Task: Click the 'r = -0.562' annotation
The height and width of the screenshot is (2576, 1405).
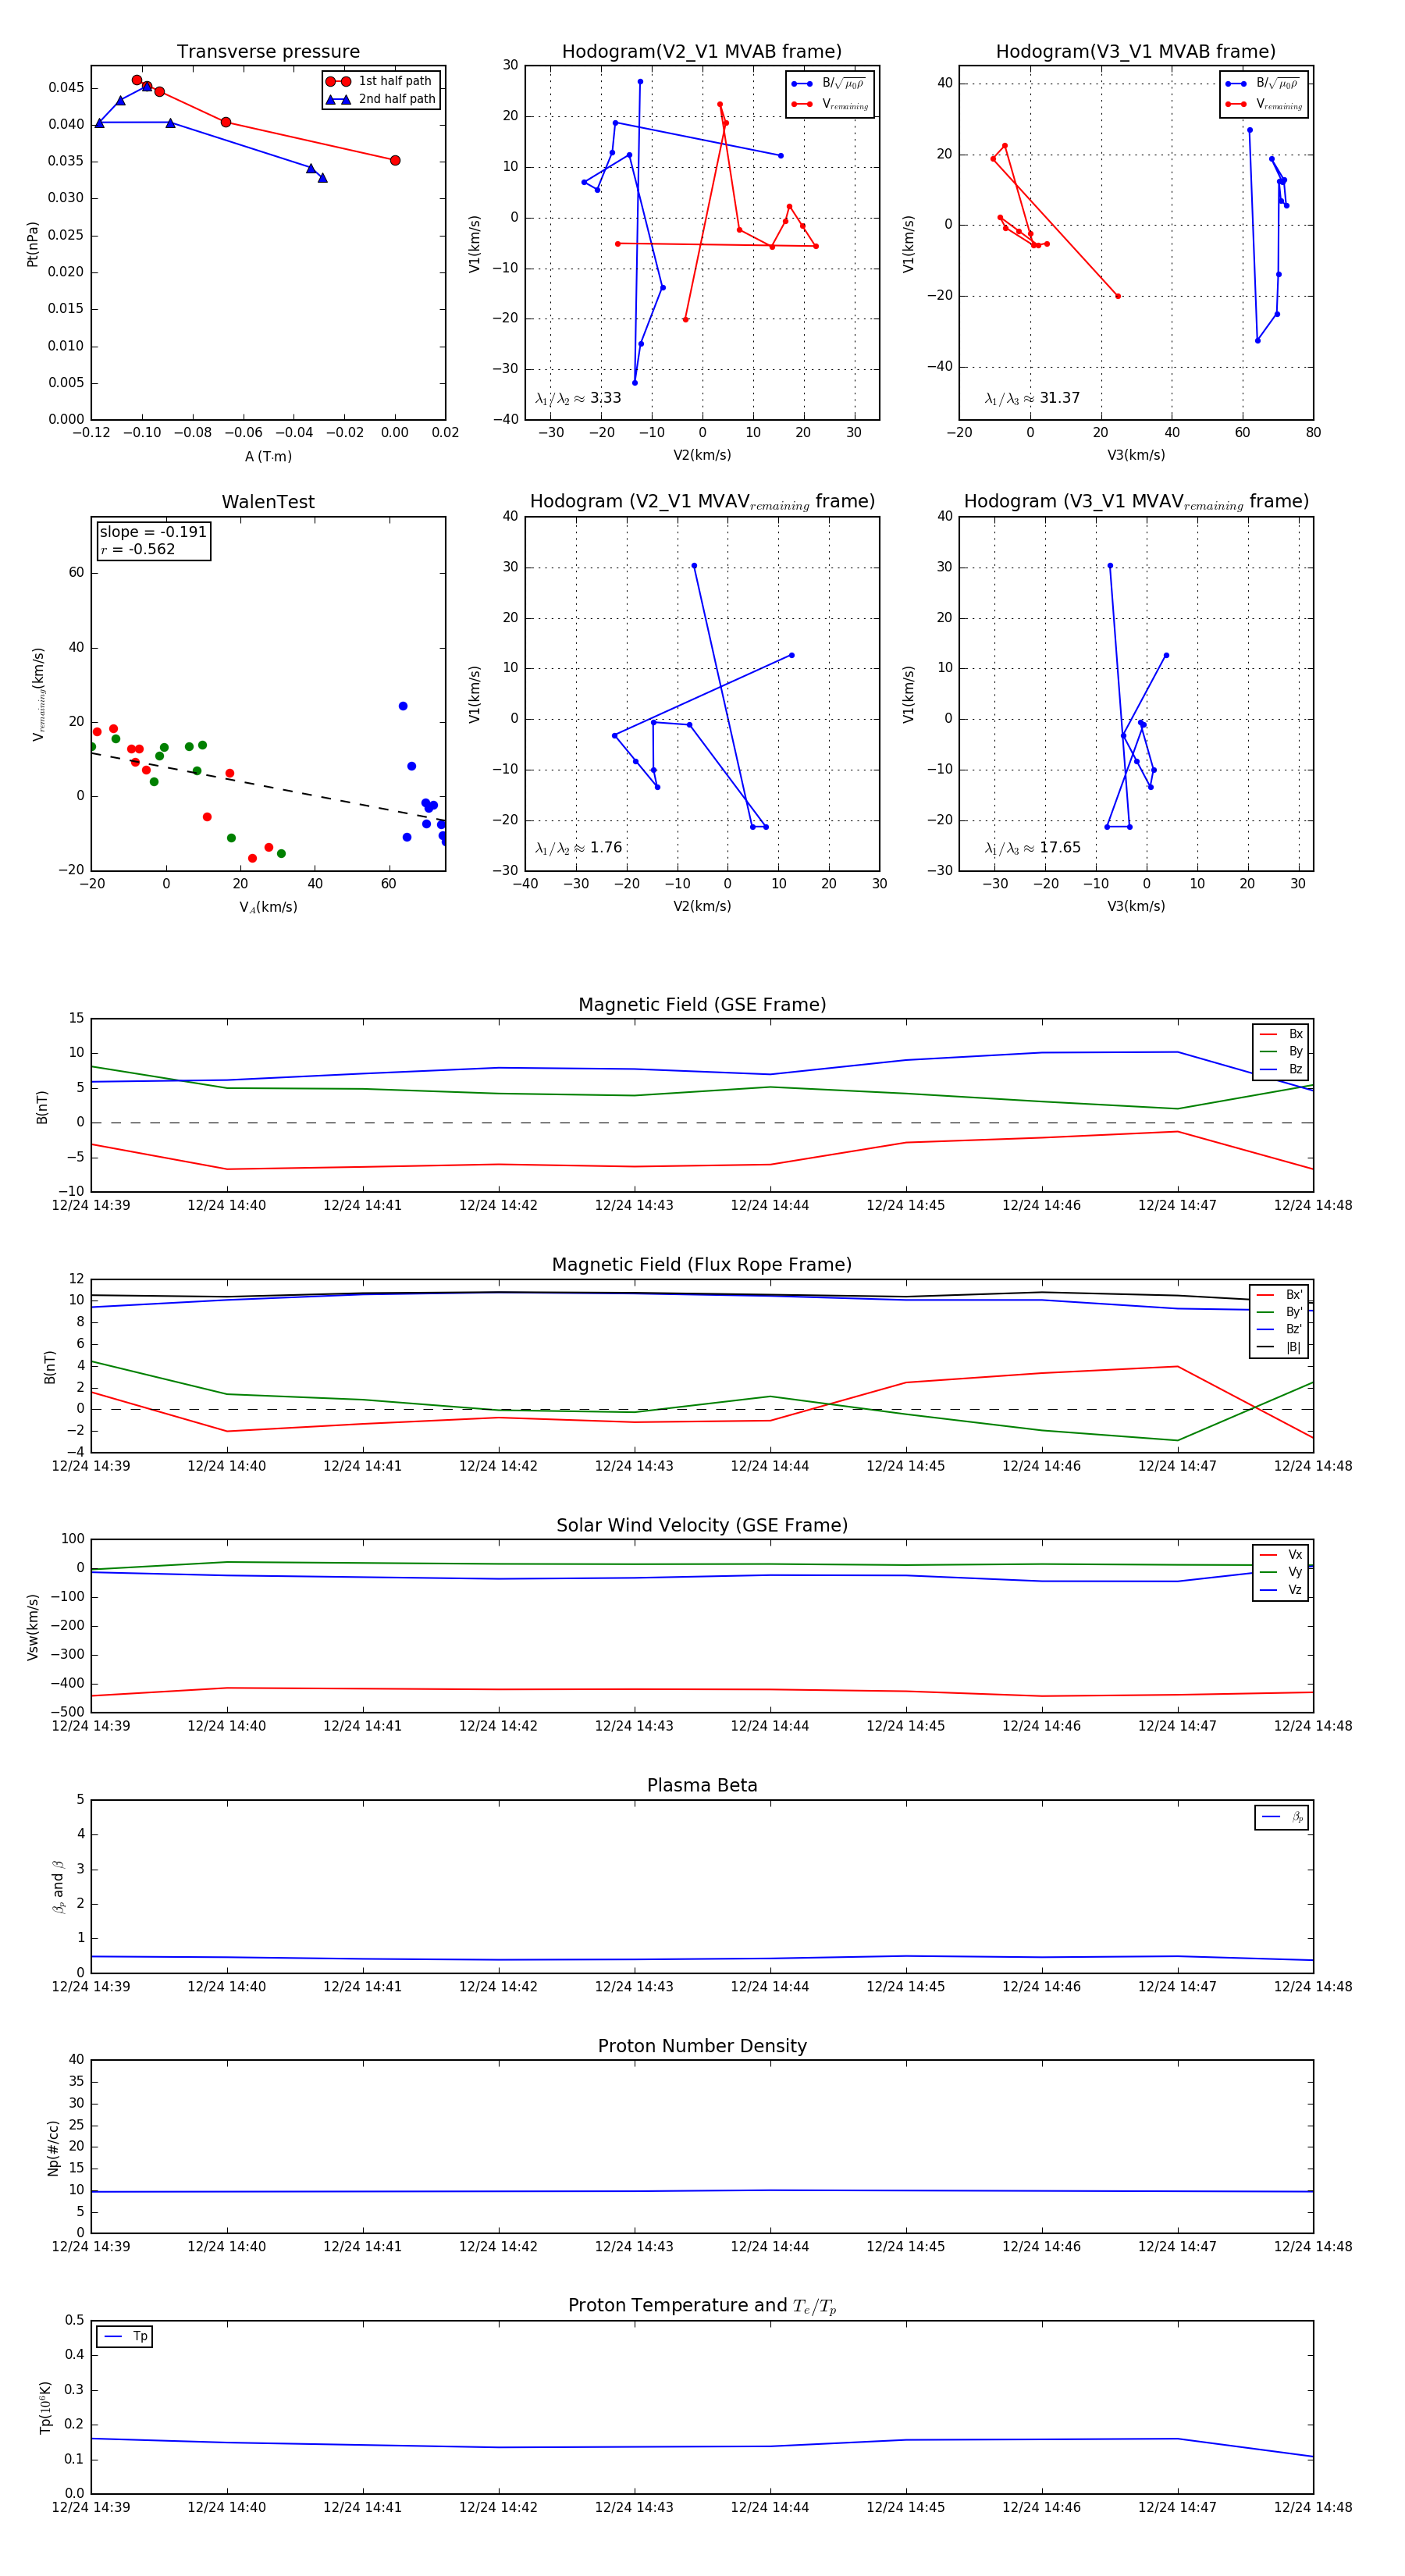Action: point(138,549)
